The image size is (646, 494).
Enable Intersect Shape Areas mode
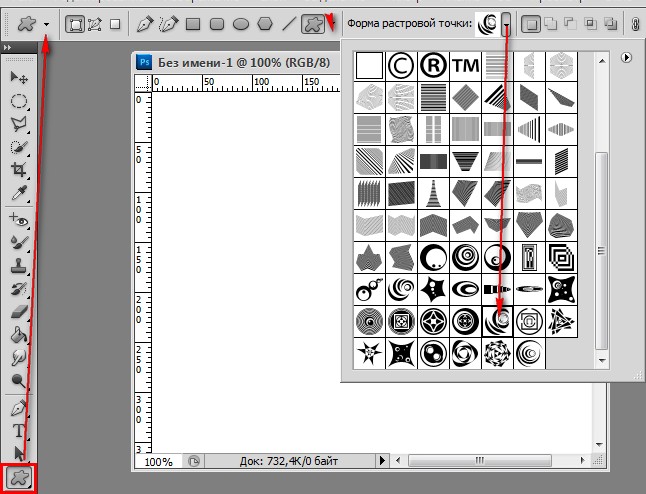[590, 24]
